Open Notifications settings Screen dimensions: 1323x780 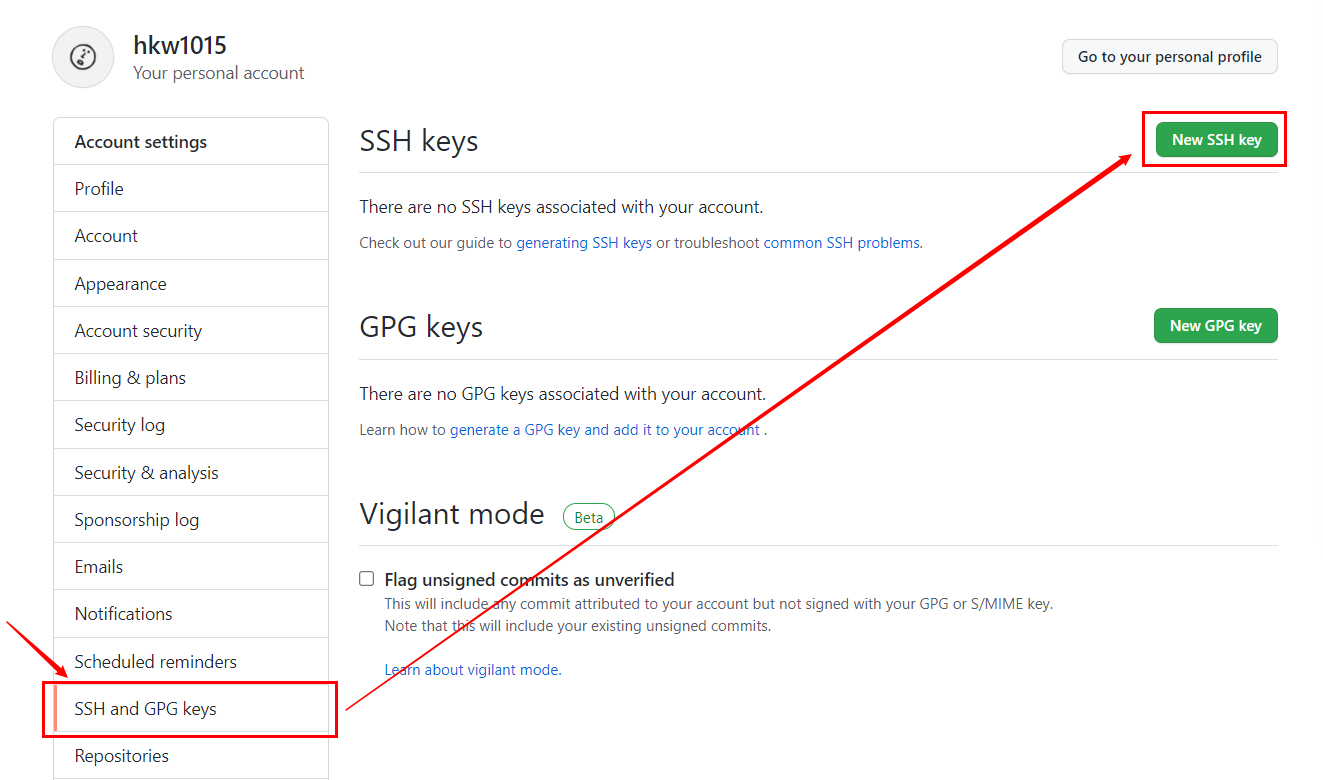[191, 614]
